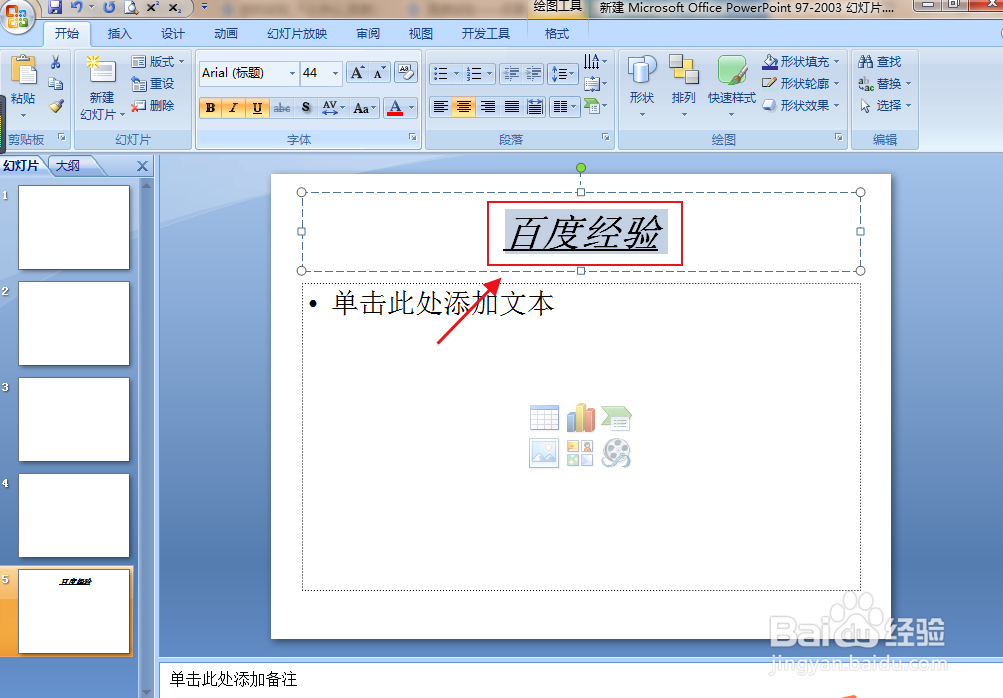Viewport: 1003px width, 698px height.
Task: Open the Slide Show (幻灯片放映) tab
Action: pyautogui.click(x=297, y=34)
